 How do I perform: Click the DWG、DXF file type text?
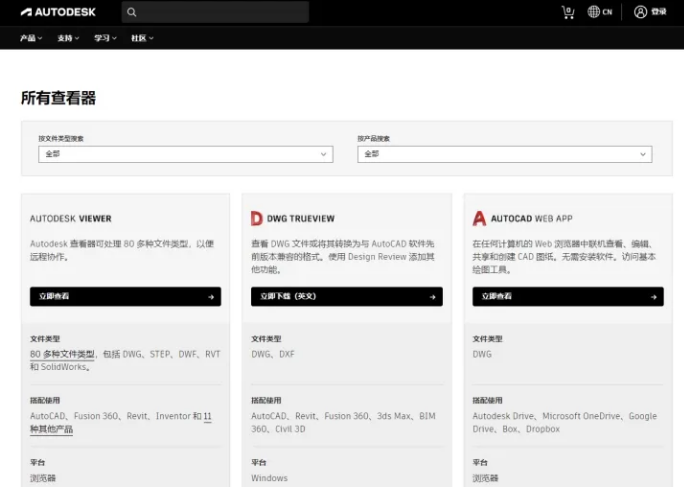(273, 354)
